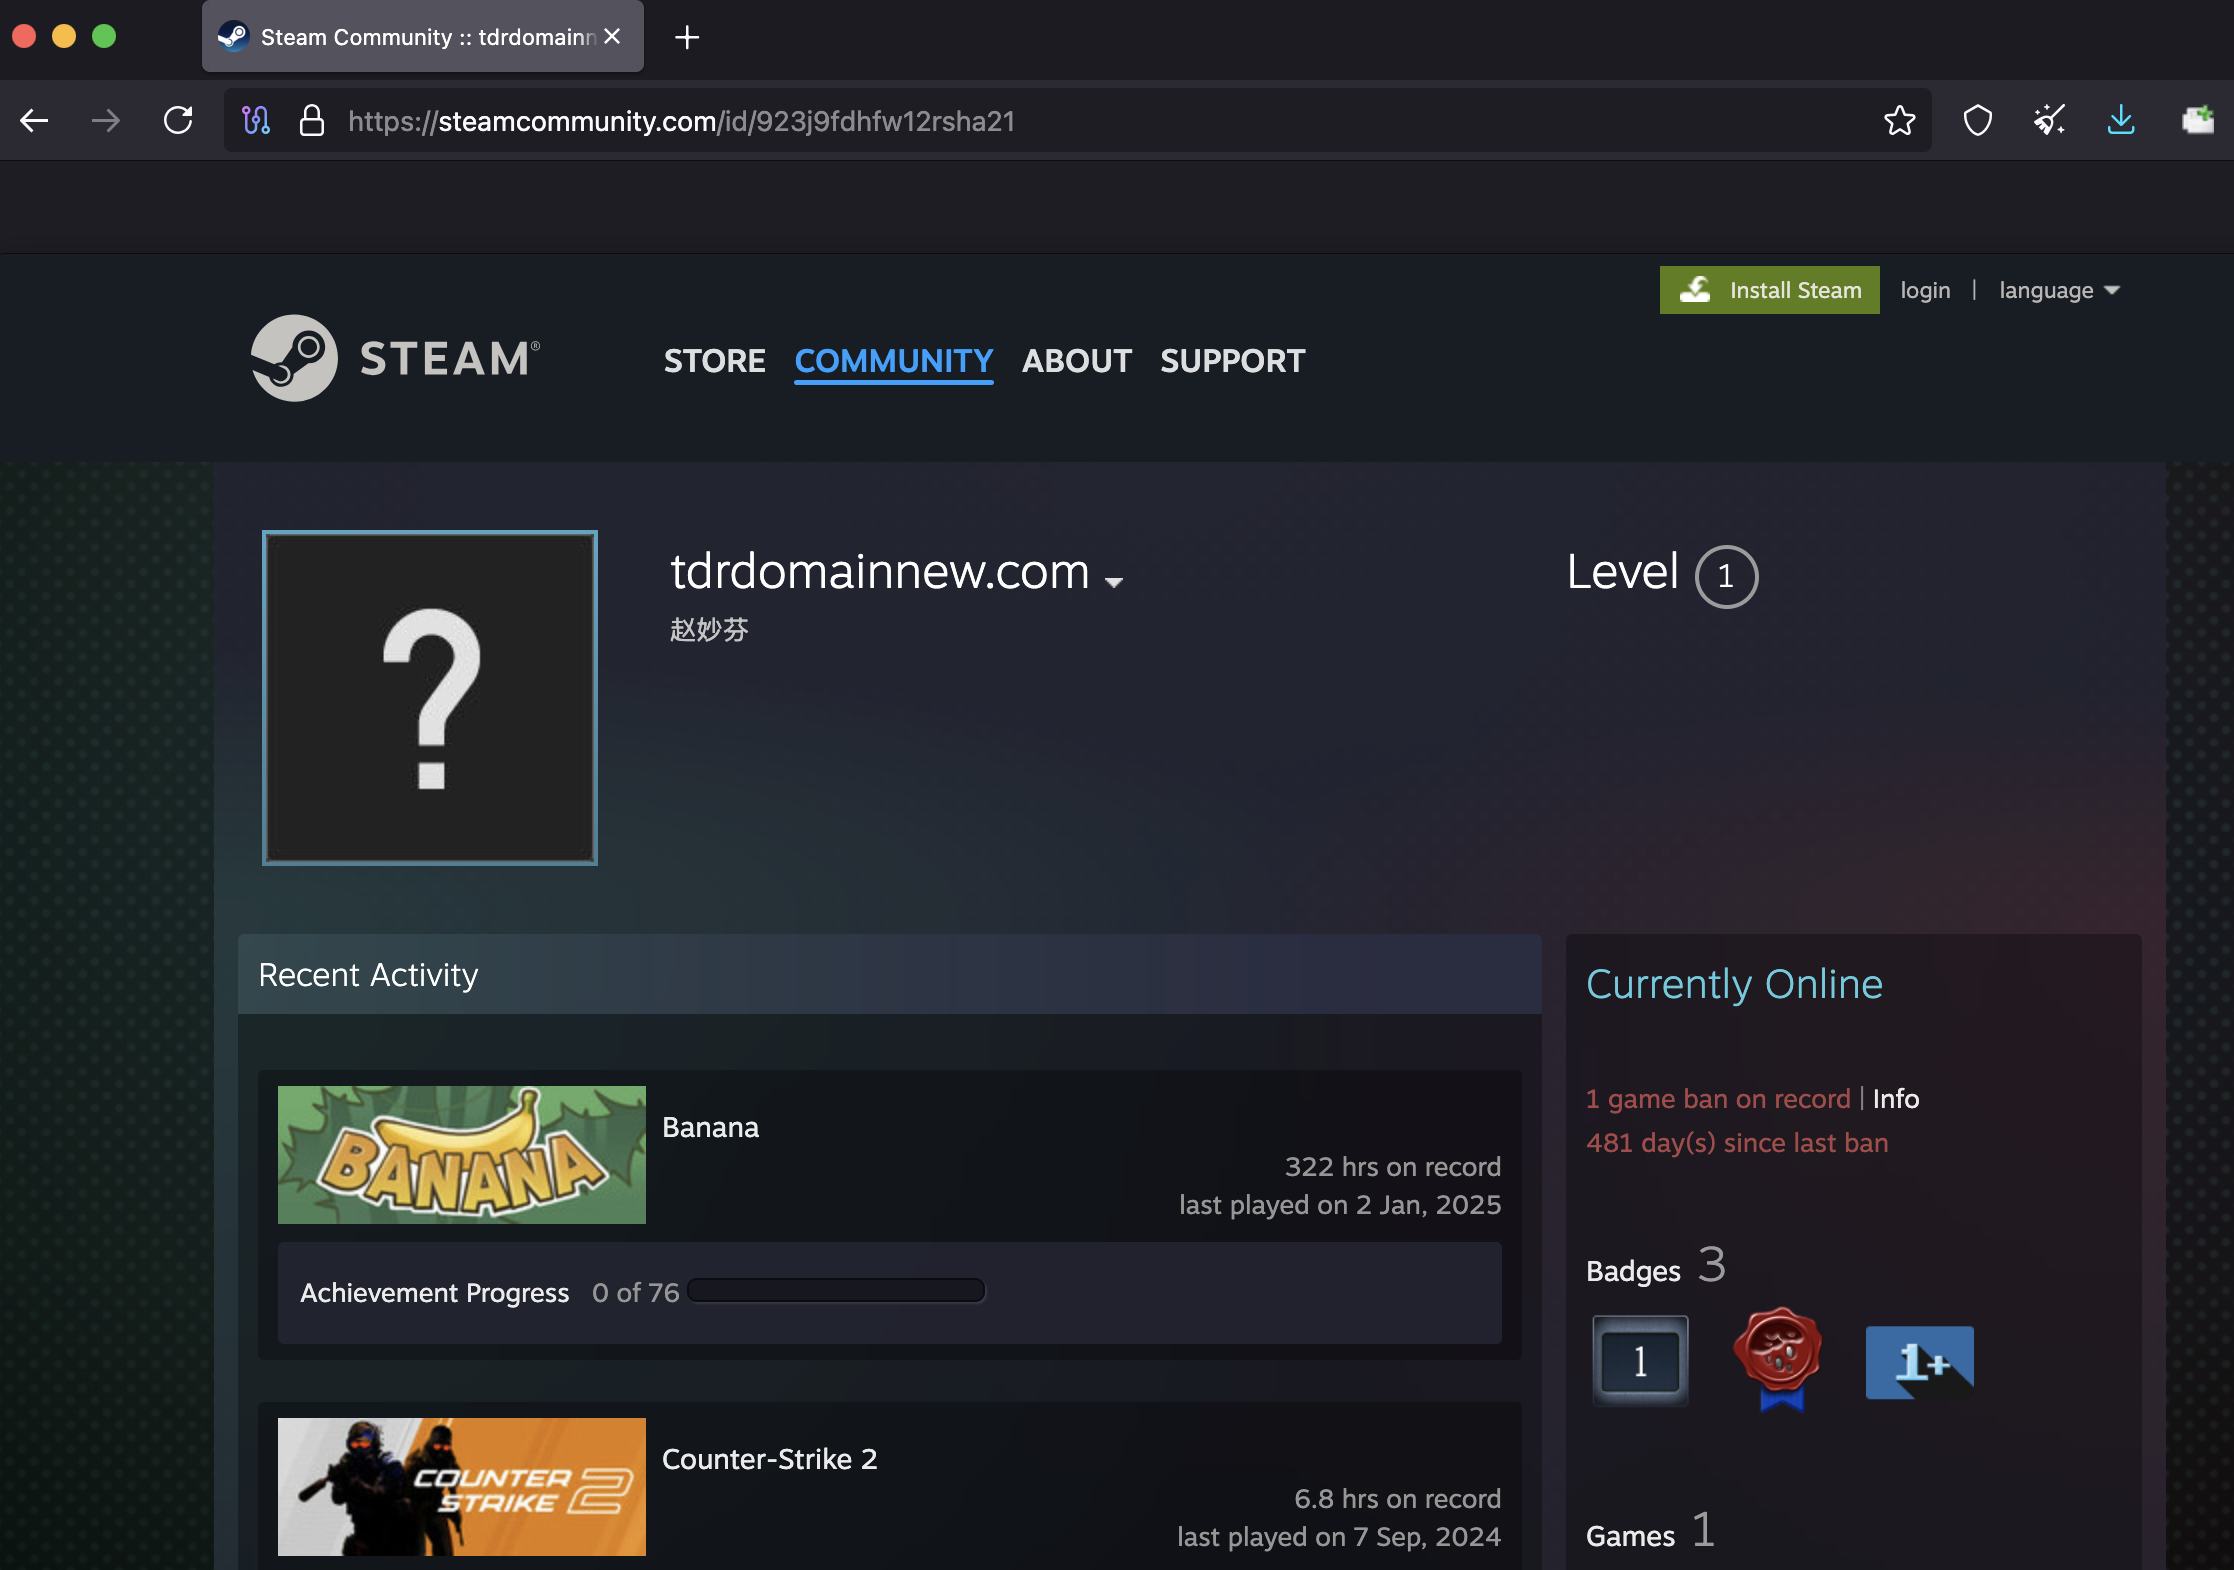Open the game ban Info link

(1895, 1098)
